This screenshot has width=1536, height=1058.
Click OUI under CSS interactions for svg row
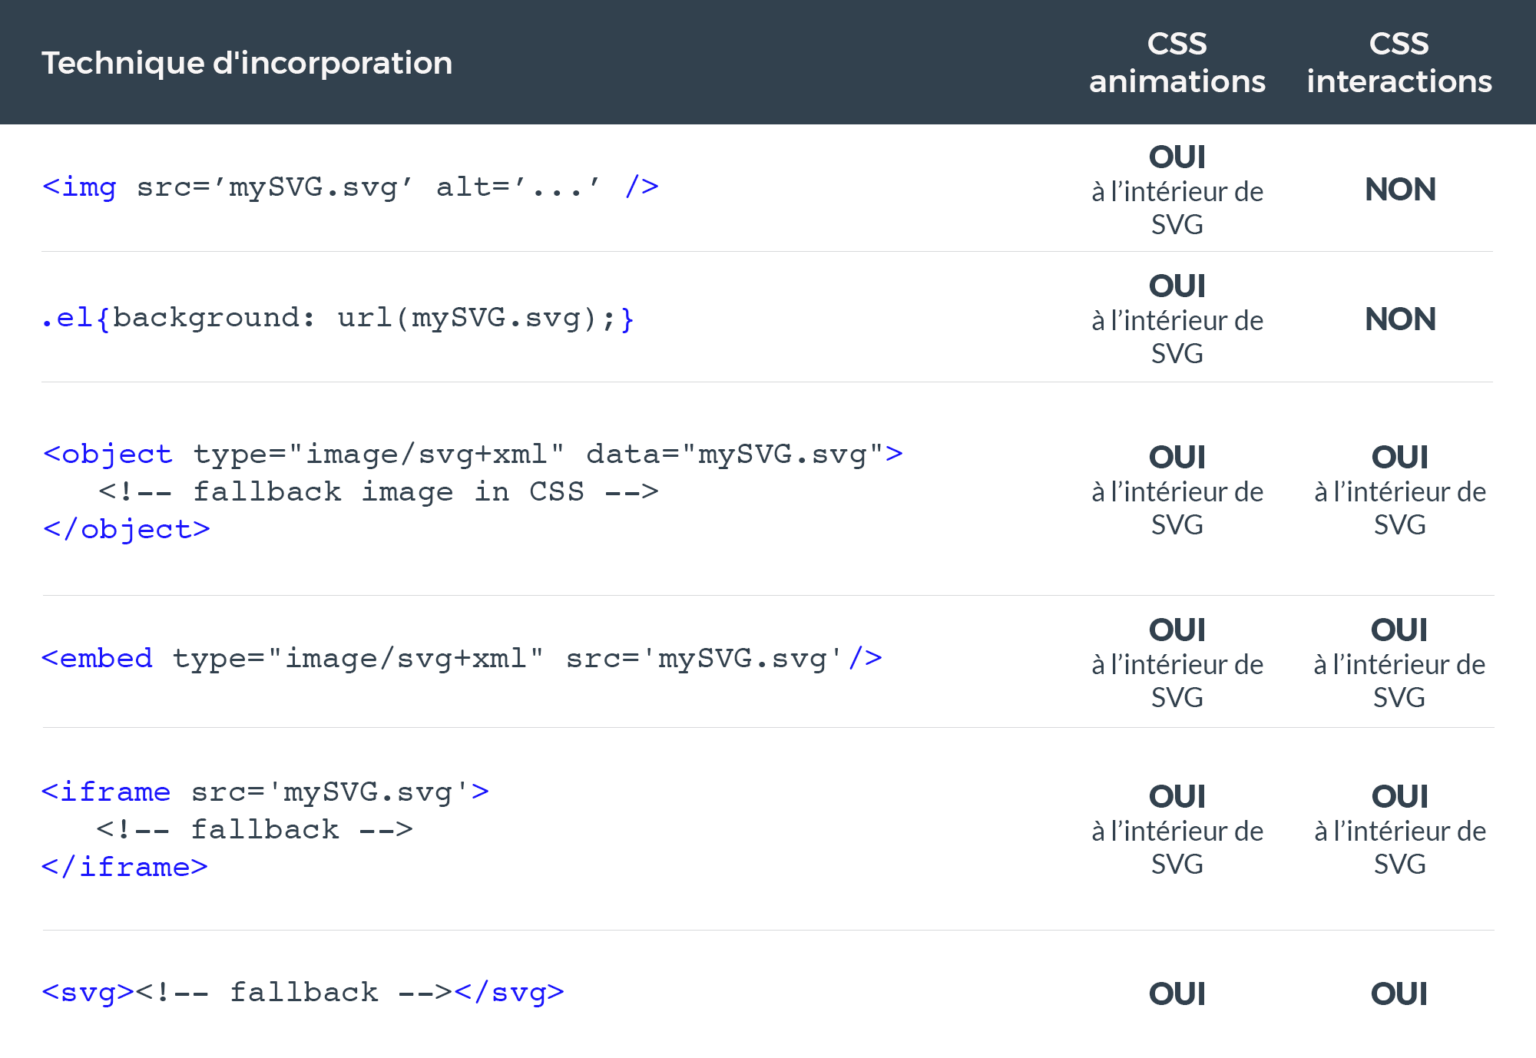coord(1399,994)
